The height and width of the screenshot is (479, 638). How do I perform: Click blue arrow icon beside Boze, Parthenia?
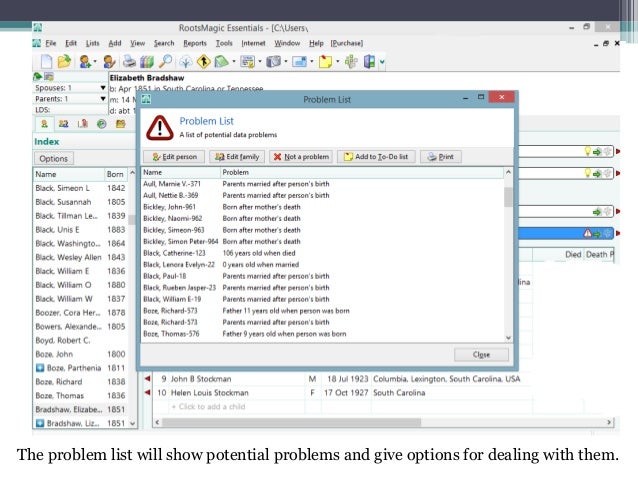tap(40, 368)
